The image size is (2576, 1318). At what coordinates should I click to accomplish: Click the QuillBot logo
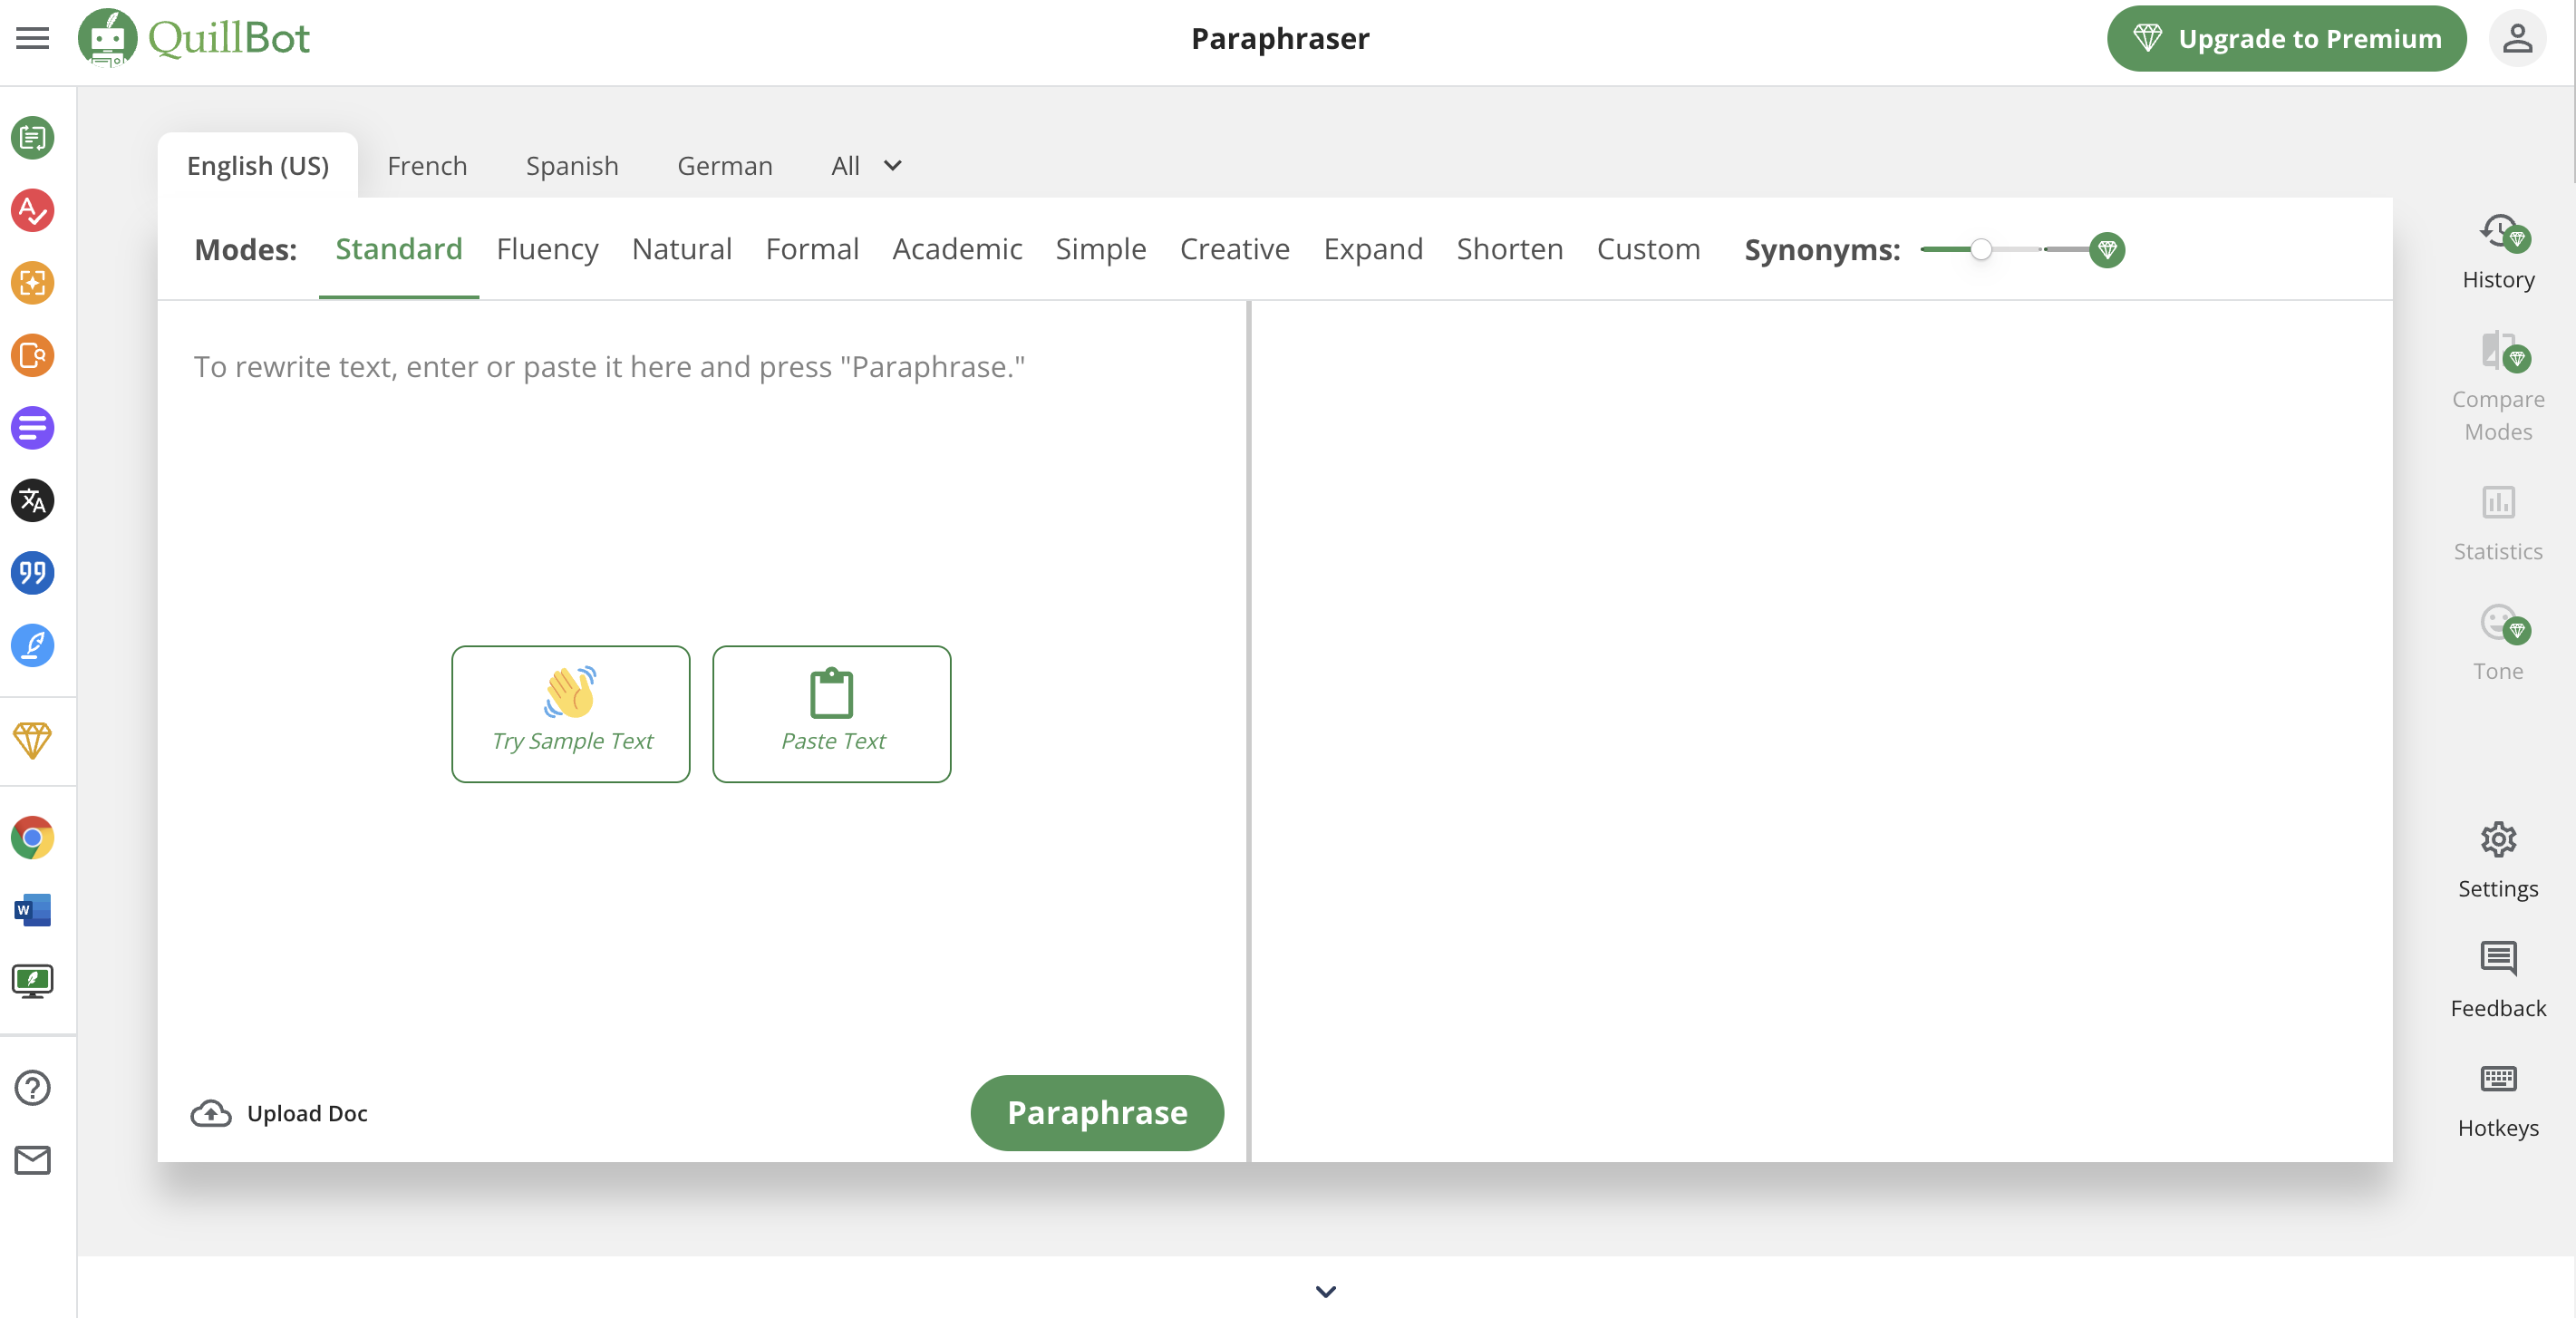click(194, 38)
